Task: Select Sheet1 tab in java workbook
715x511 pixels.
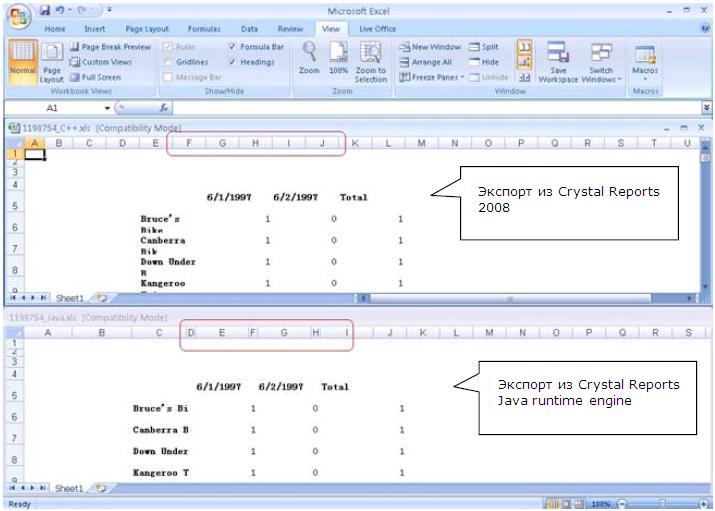Action: pyautogui.click(x=69, y=488)
